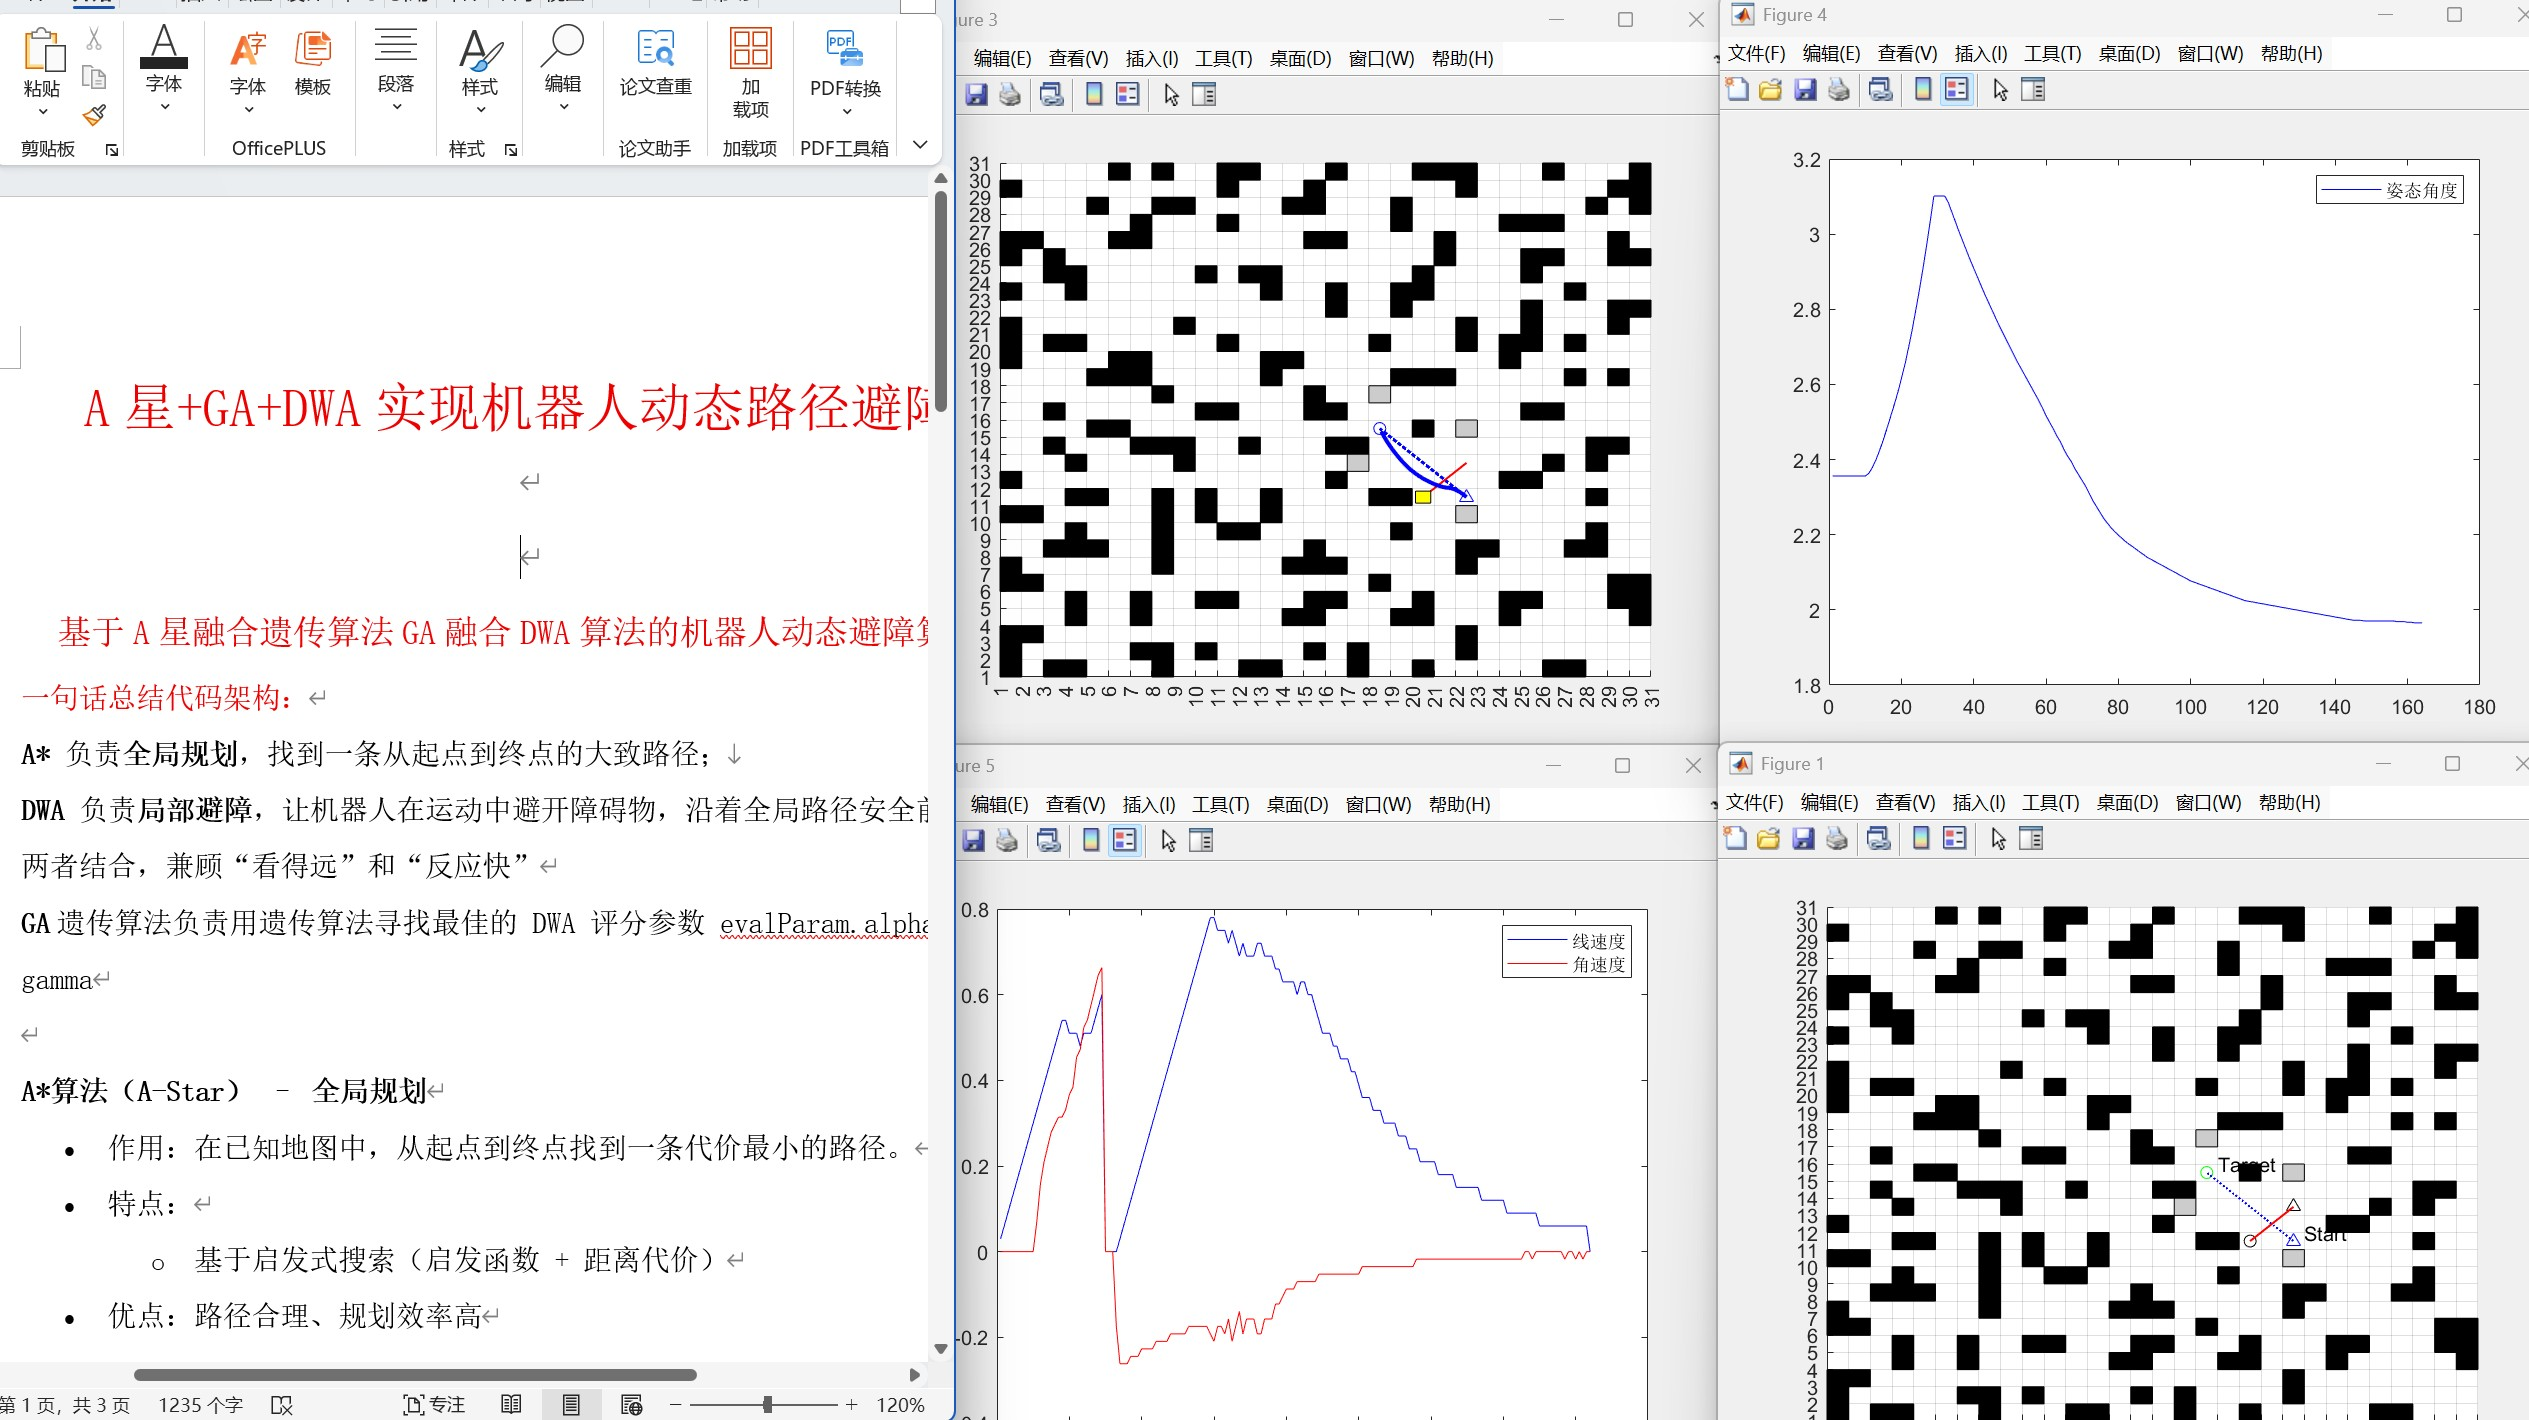Viewport: 2529px width, 1420px height.
Task: Toggle edit plot arrow in Figure 3
Action: [x=1171, y=95]
